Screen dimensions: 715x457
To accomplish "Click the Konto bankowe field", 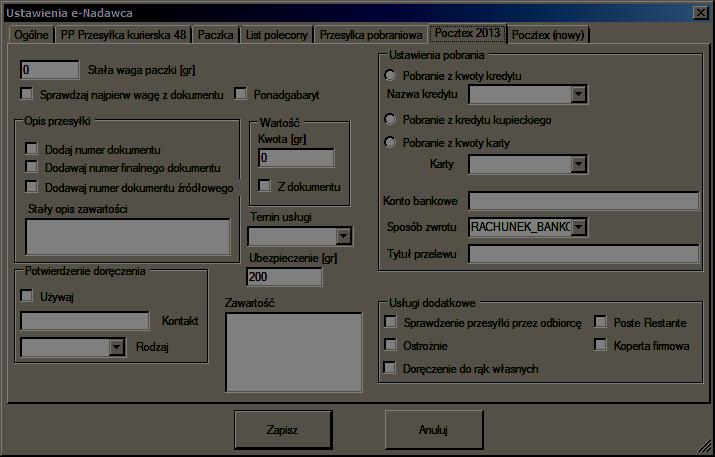I will (584, 201).
